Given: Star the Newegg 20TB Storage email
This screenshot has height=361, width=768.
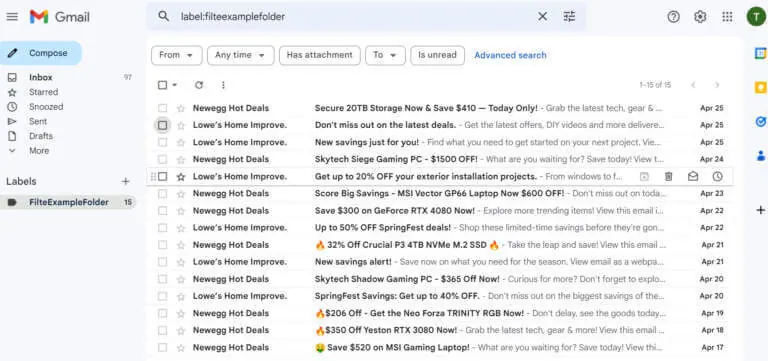Looking at the screenshot, I should [x=181, y=108].
